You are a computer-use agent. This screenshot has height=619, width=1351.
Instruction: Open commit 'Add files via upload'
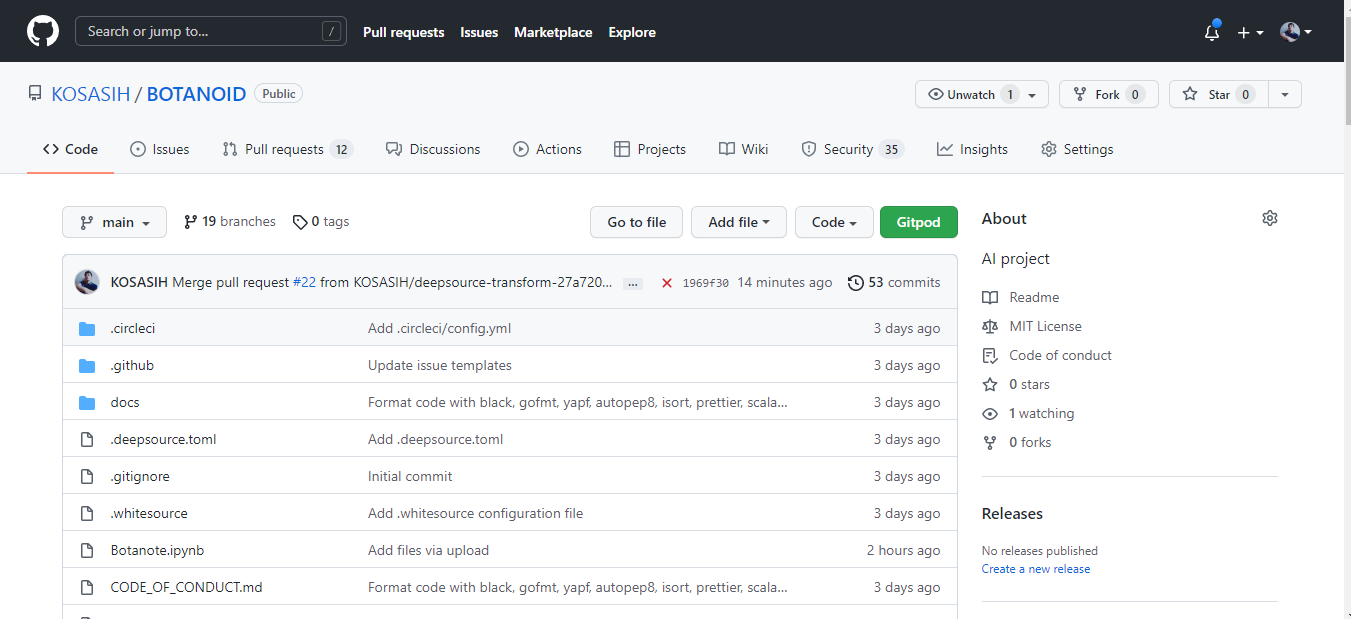[x=429, y=550]
